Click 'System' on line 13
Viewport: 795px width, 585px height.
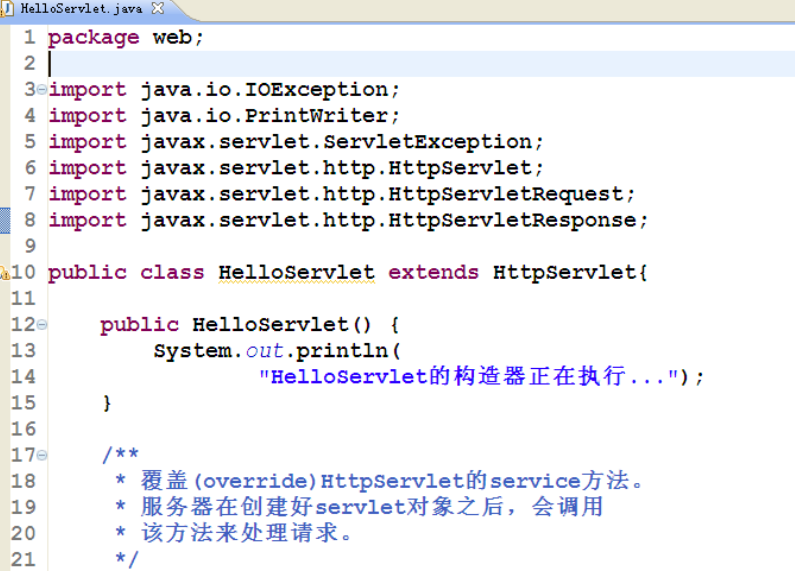coord(193,351)
